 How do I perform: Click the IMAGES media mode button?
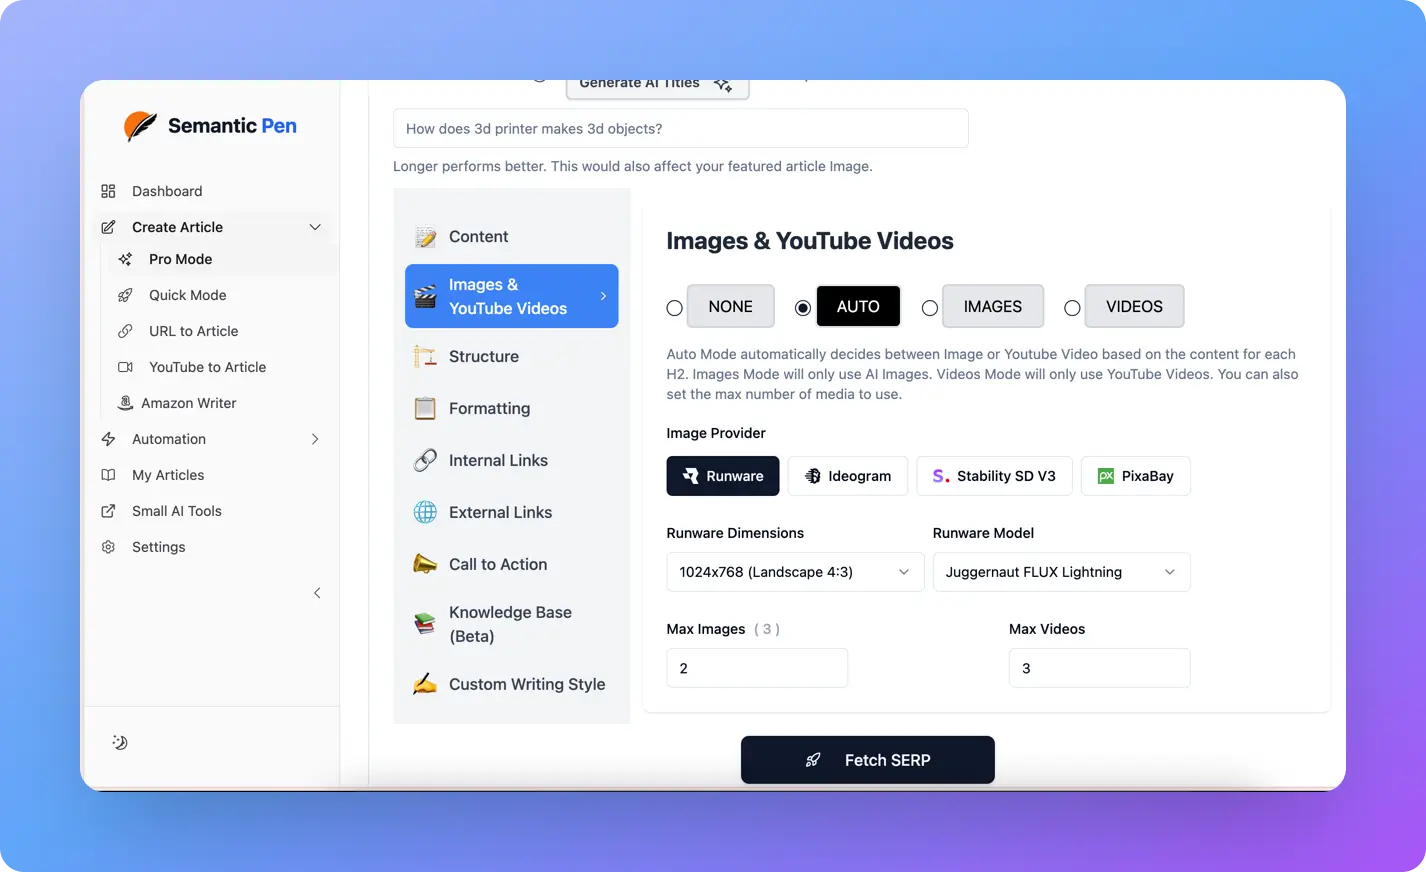point(993,307)
